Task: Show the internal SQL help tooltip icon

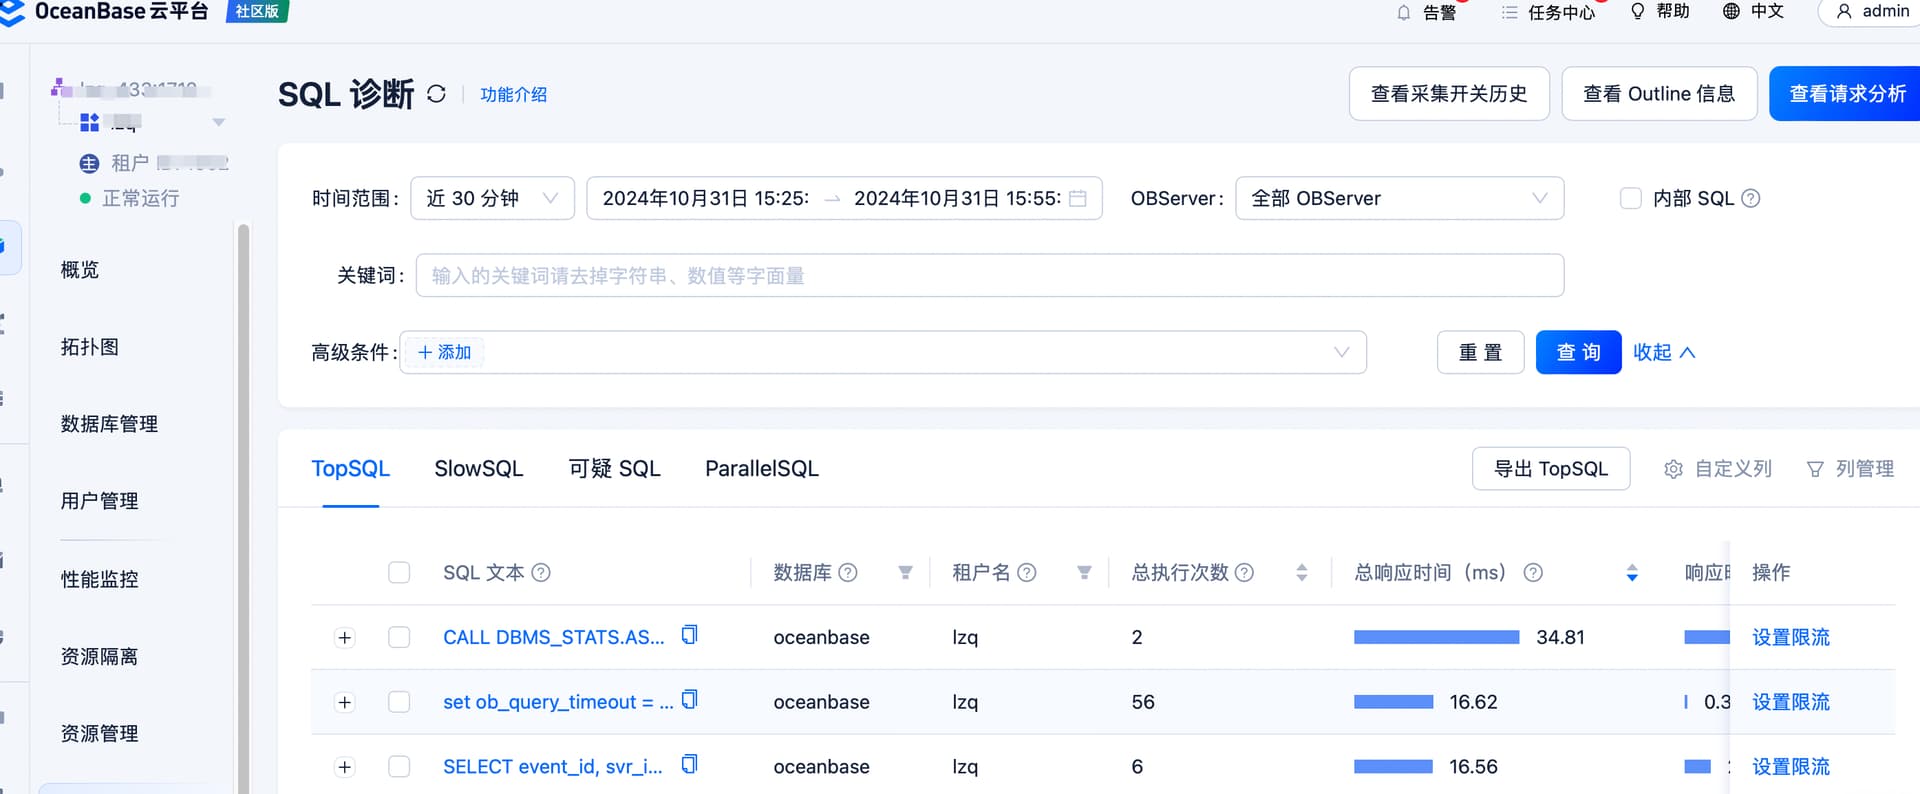Action: click(1751, 198)
